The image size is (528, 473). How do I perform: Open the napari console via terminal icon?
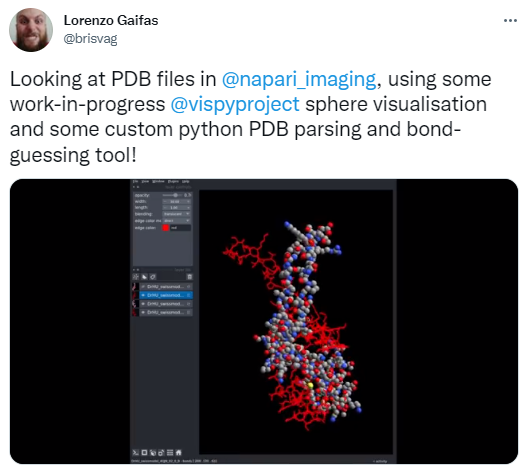136,452
